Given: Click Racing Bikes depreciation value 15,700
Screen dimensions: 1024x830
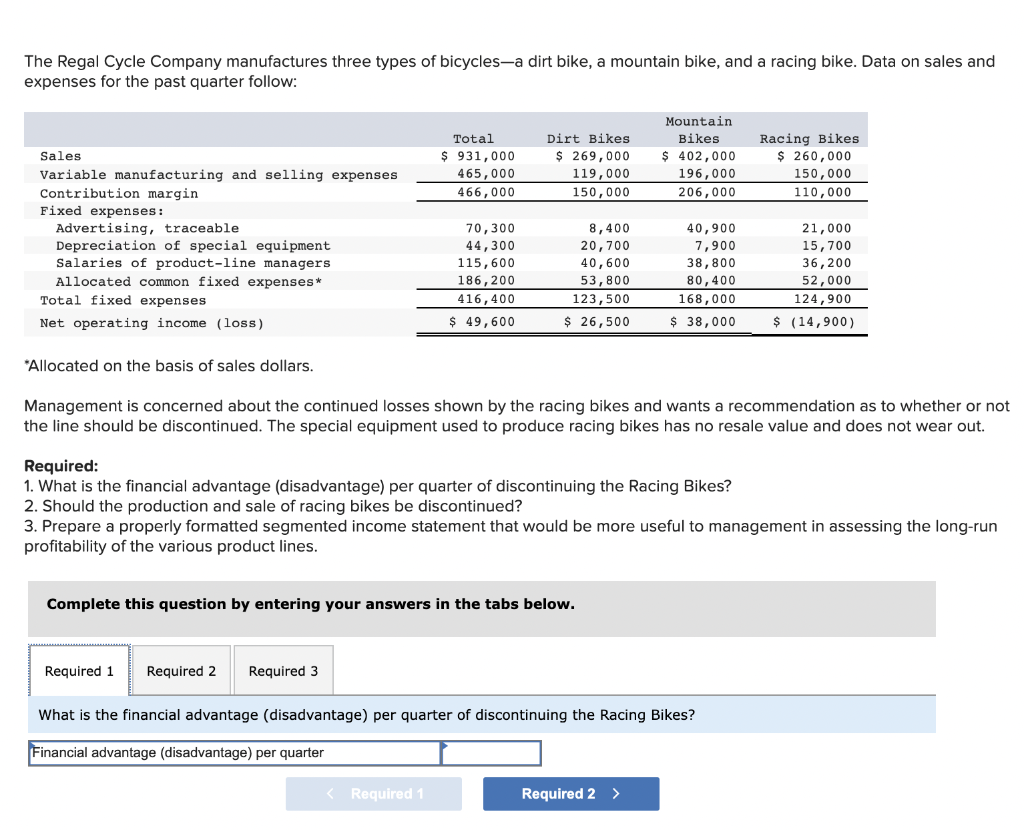Looking at the screenshot, I should (826, 246).
